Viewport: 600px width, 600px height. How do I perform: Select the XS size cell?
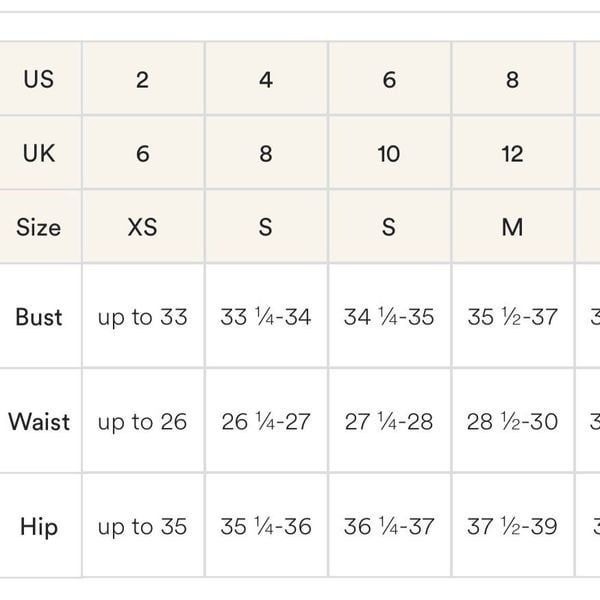(143, 227)
